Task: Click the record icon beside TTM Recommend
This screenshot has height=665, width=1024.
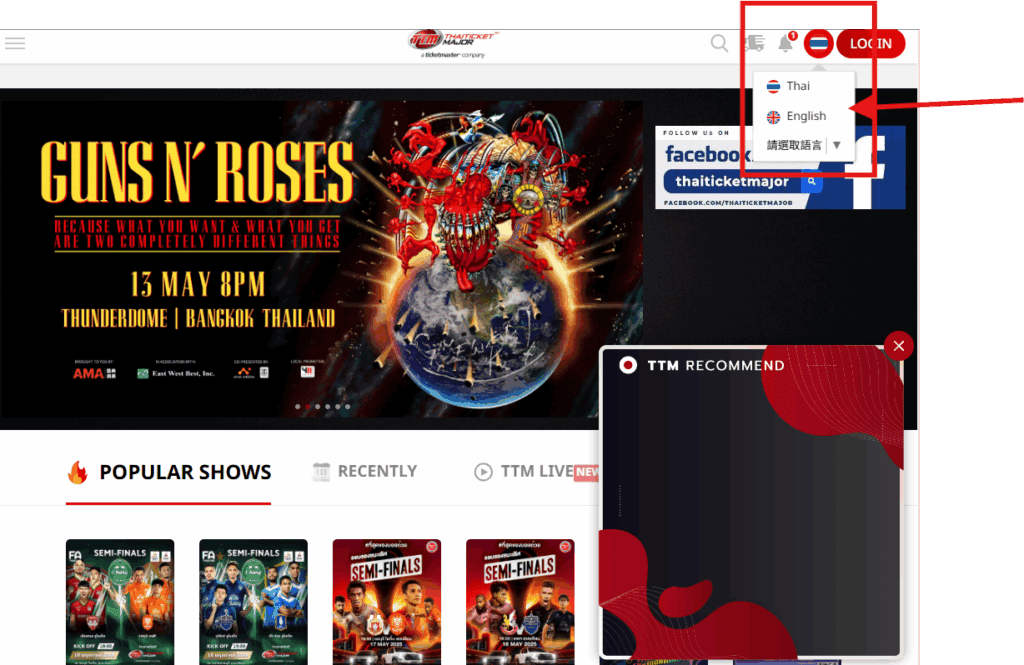Action: pos(628,365)
